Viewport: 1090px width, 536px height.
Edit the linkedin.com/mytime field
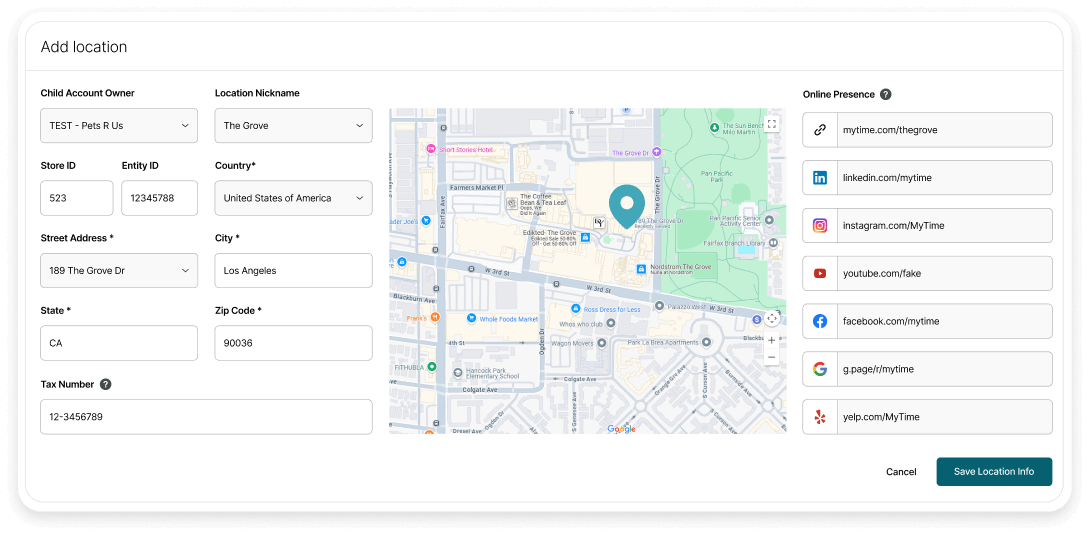click(x=944, y=178)
